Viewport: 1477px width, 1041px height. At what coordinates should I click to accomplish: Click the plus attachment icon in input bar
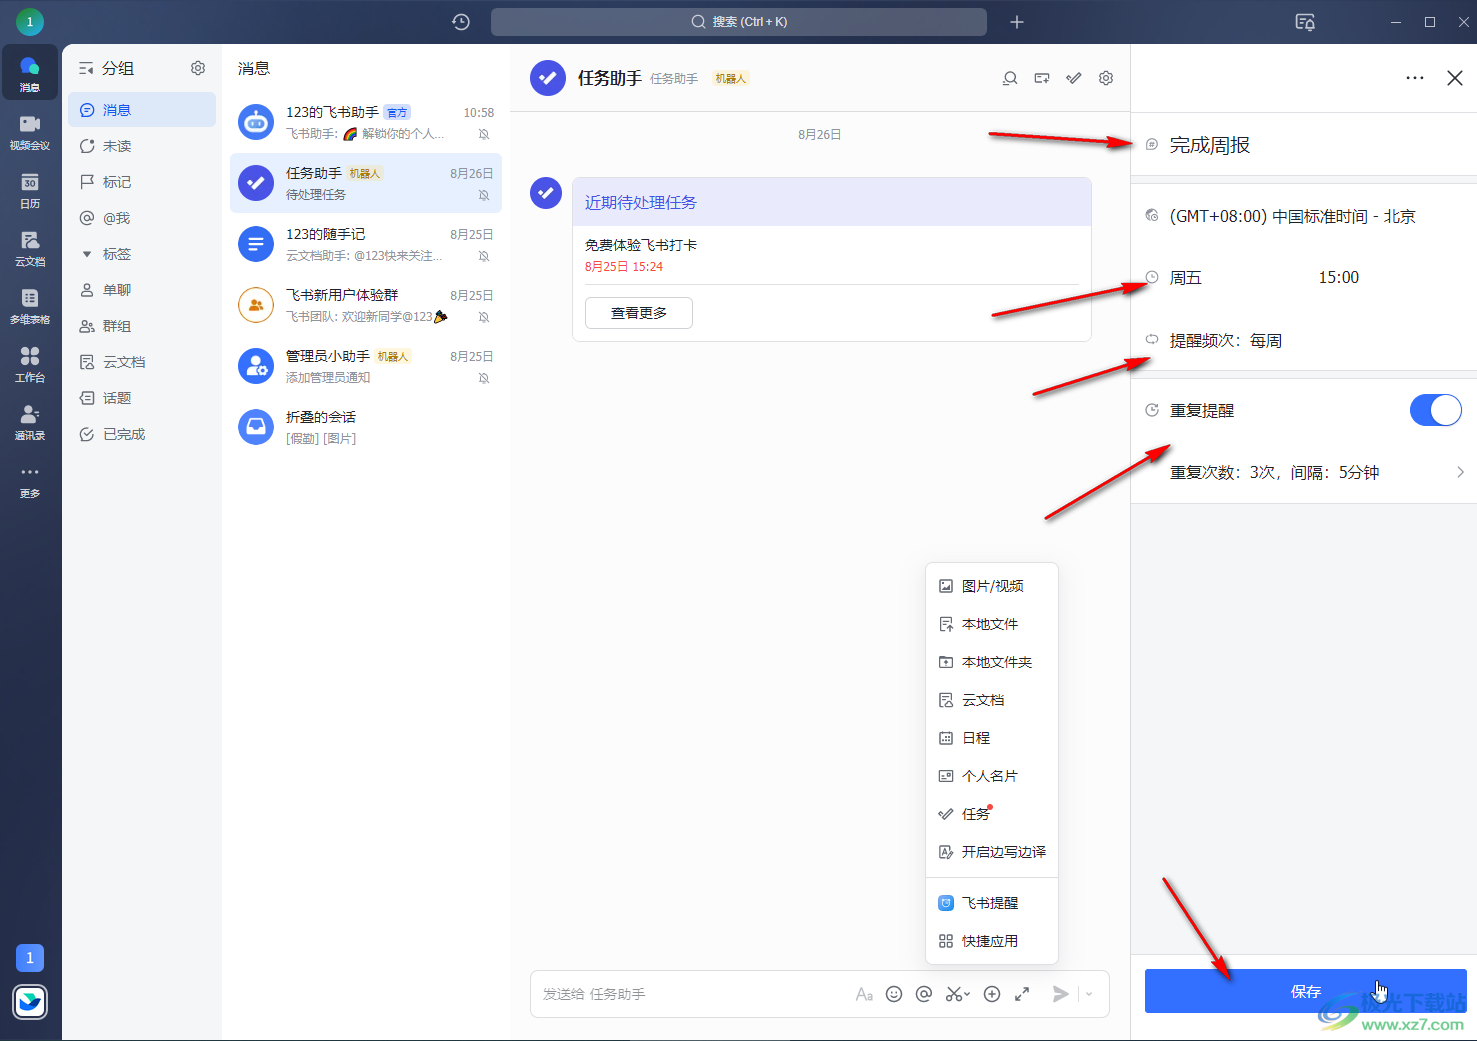(992, 994)
